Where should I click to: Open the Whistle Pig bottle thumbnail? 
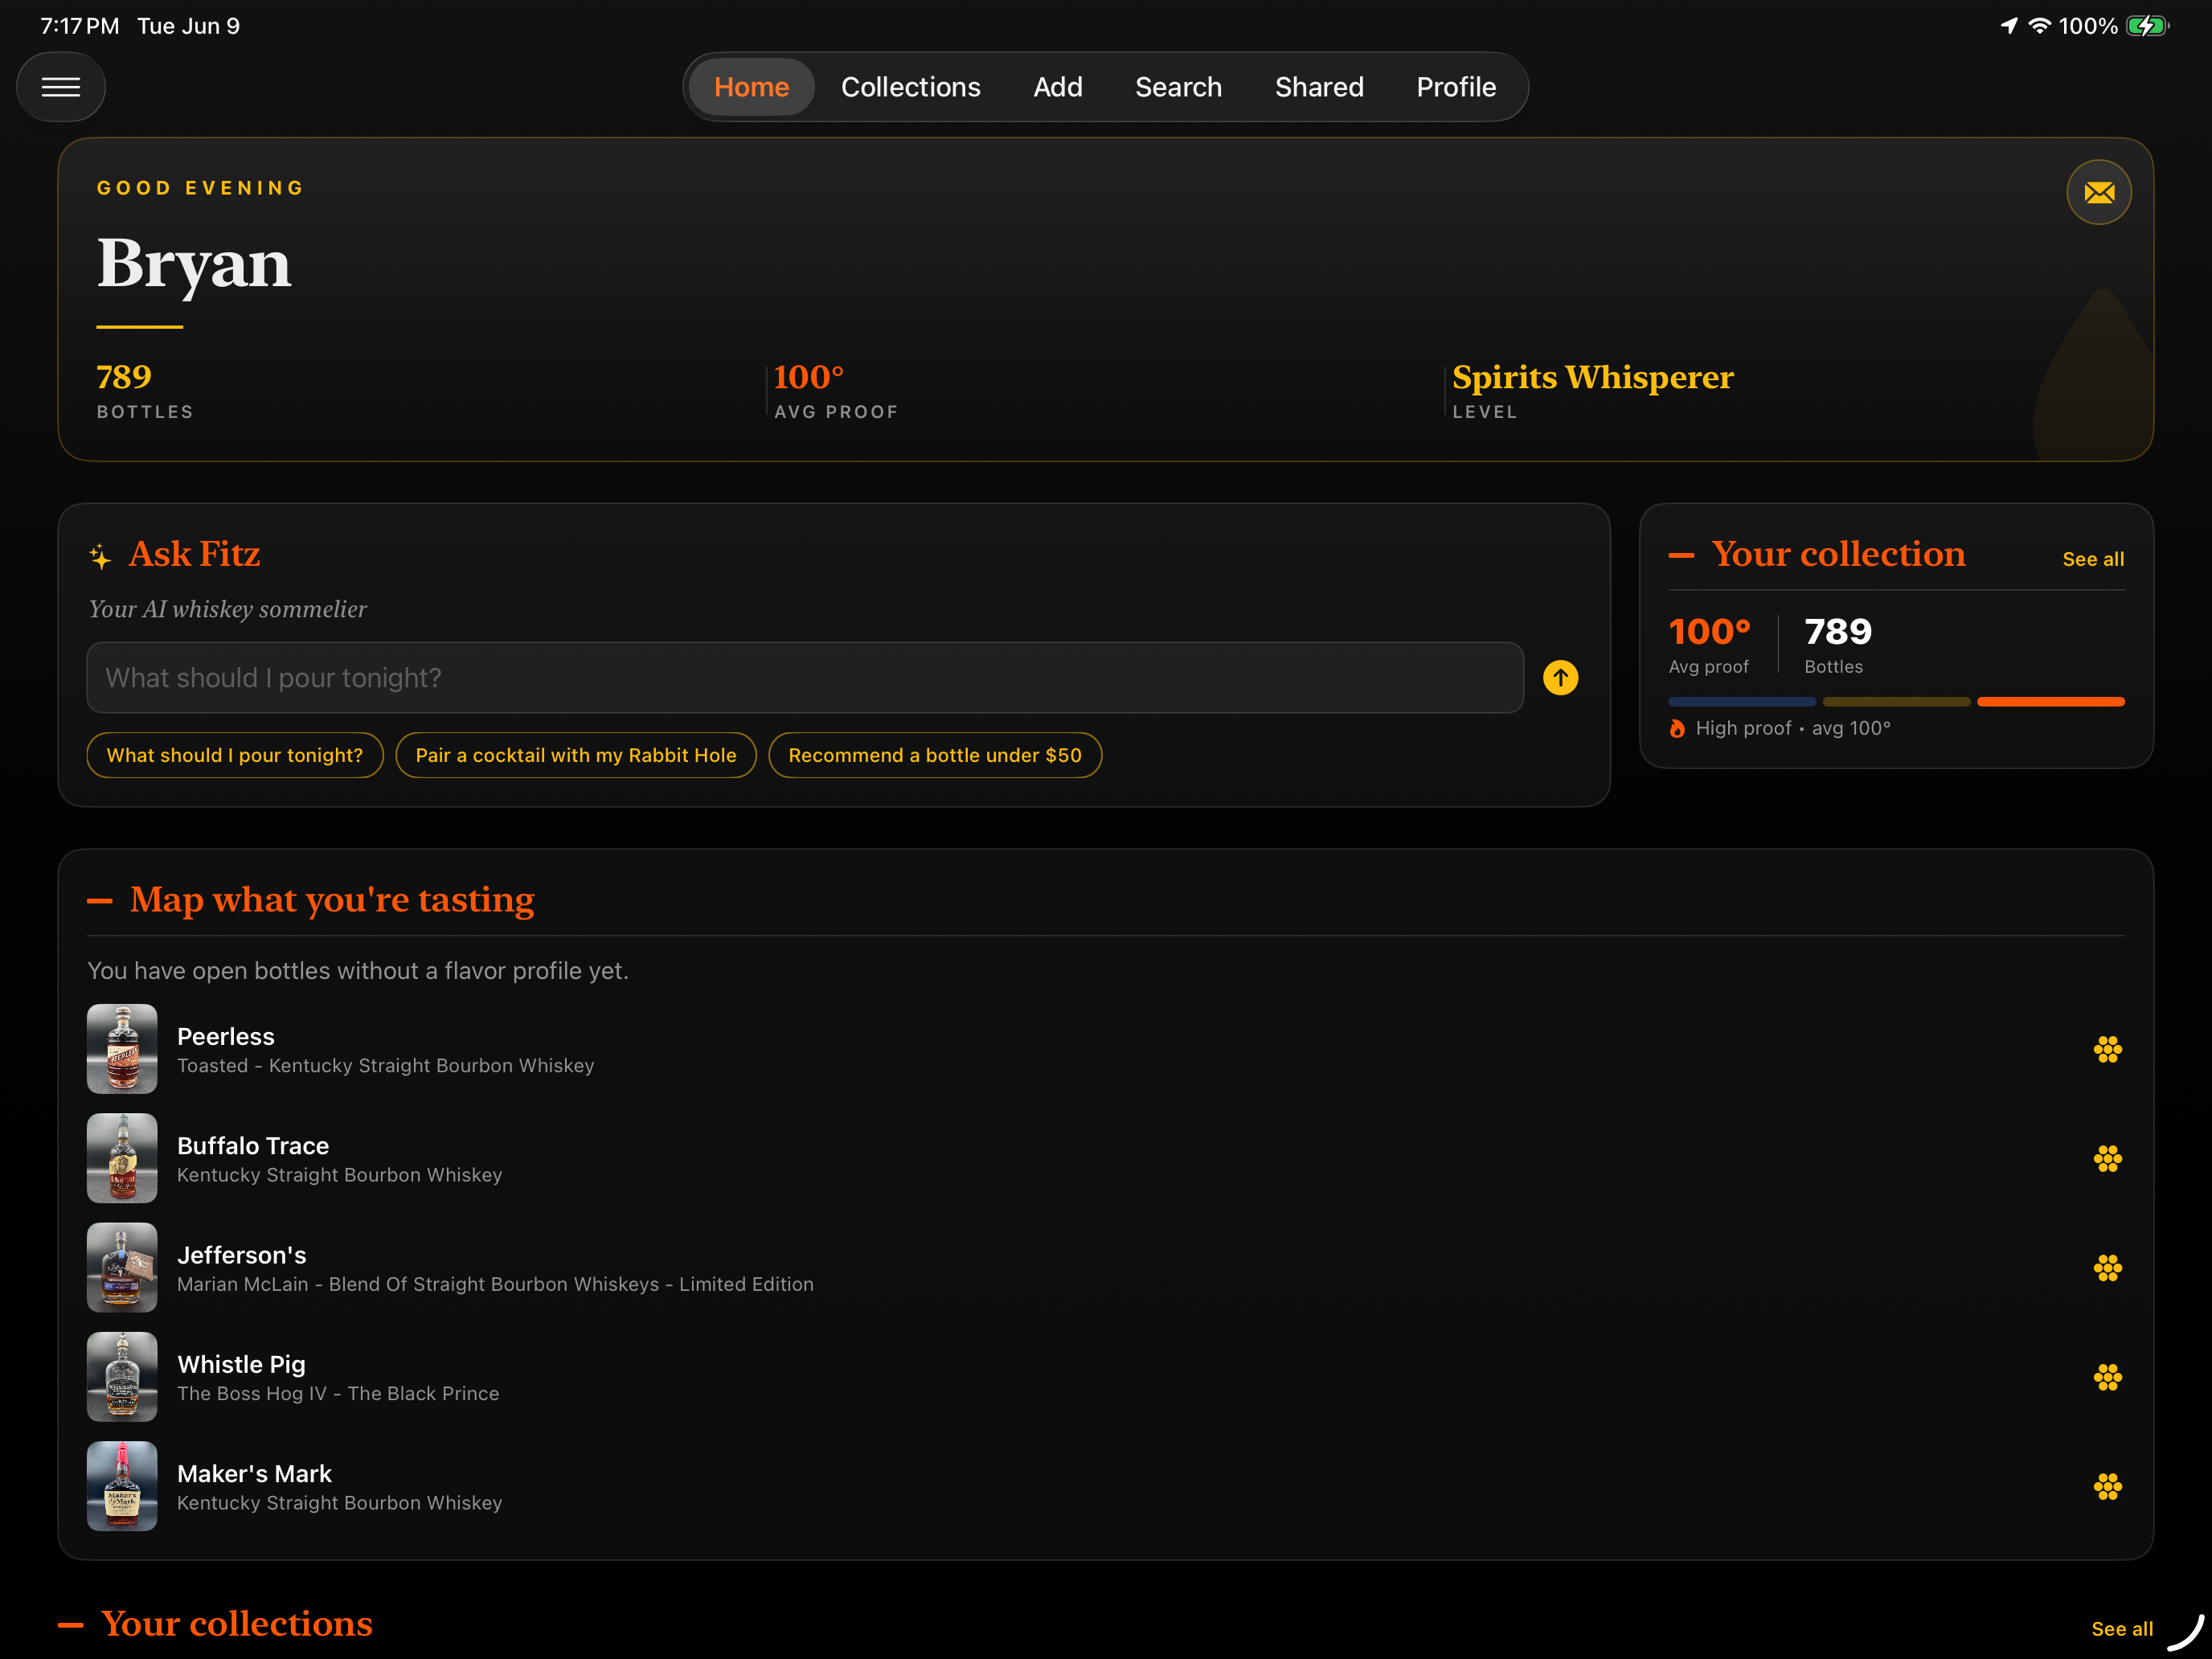coord(122,1377)
